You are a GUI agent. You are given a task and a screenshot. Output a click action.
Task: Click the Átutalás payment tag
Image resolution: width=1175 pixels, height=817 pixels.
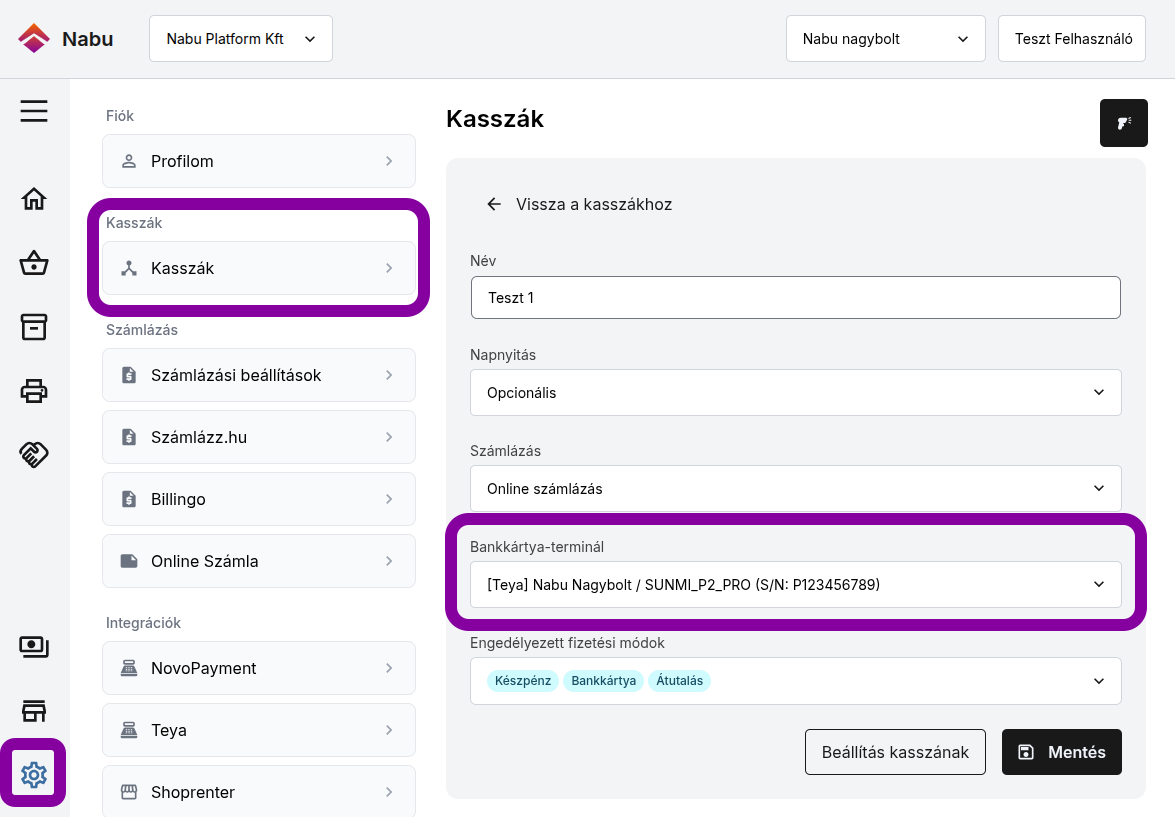pos(680,681)
